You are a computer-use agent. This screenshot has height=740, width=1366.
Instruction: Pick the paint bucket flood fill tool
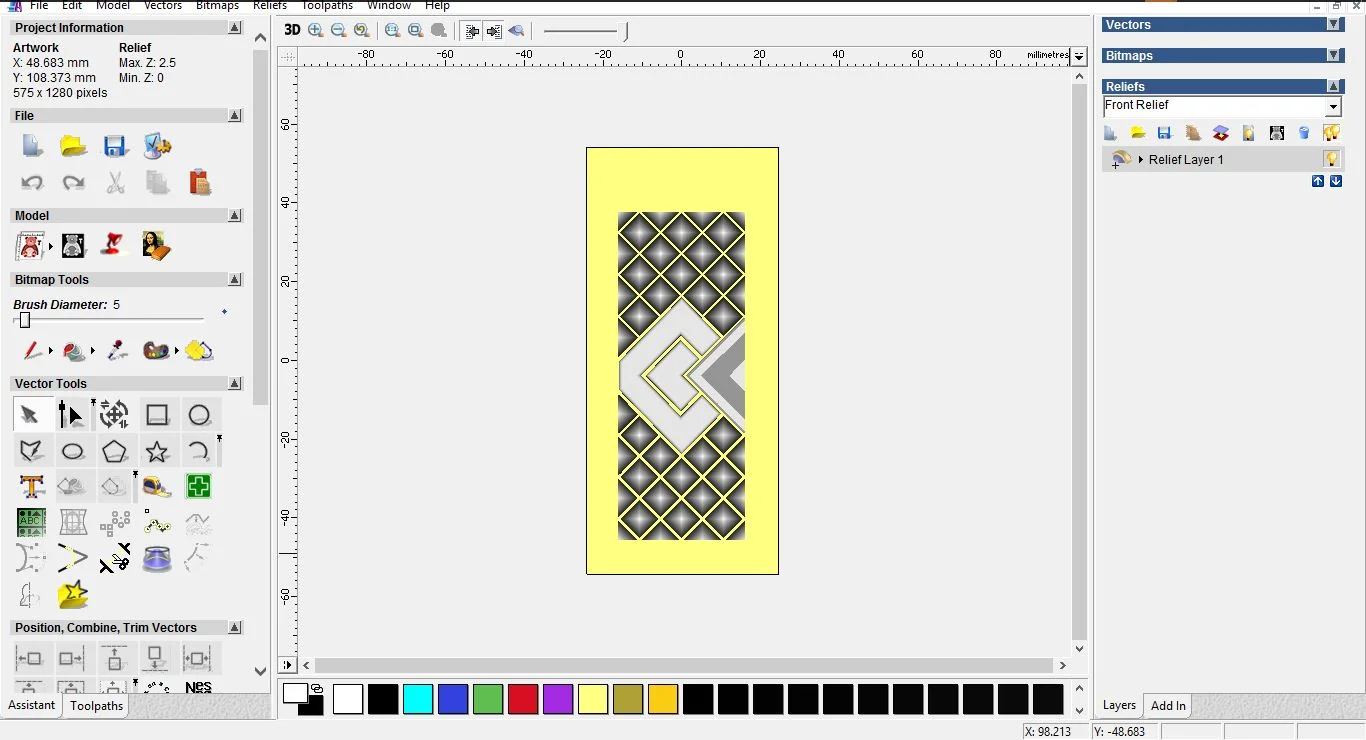[74, 351]
